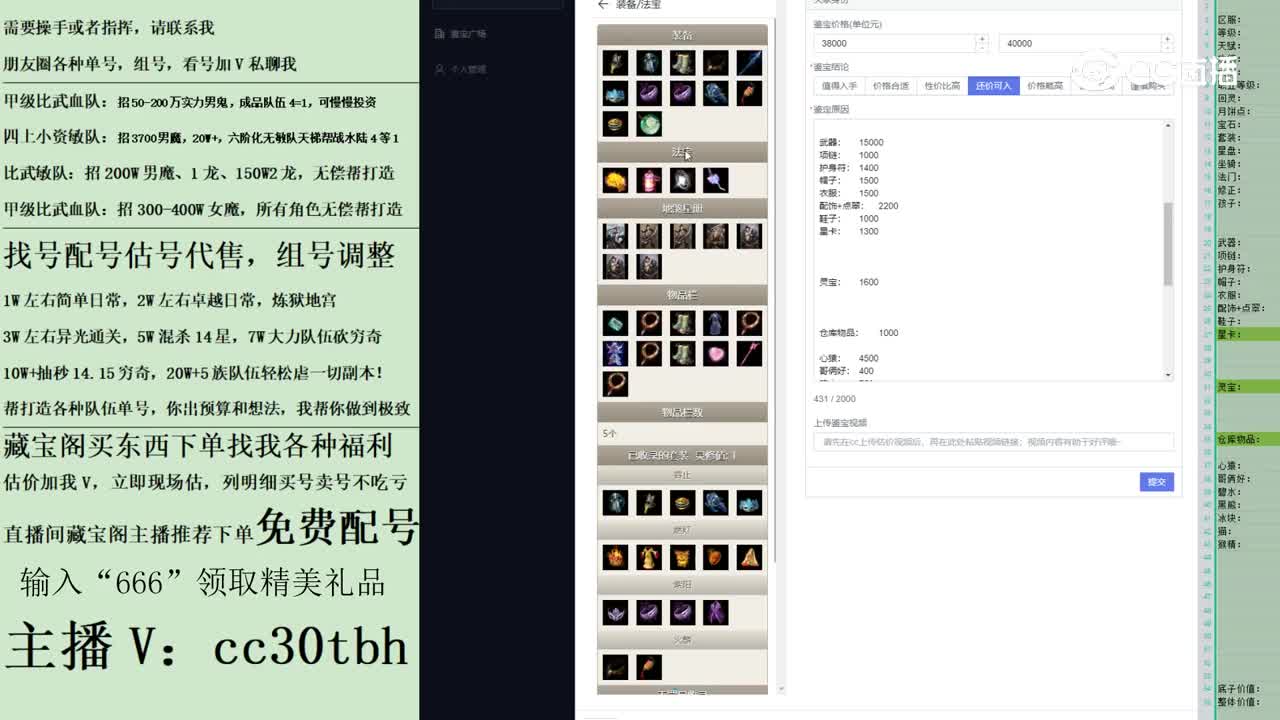Open 鉴宝广场 in the dark sidebar
Screen dimensions: 1280x720
tap(460, 34)
